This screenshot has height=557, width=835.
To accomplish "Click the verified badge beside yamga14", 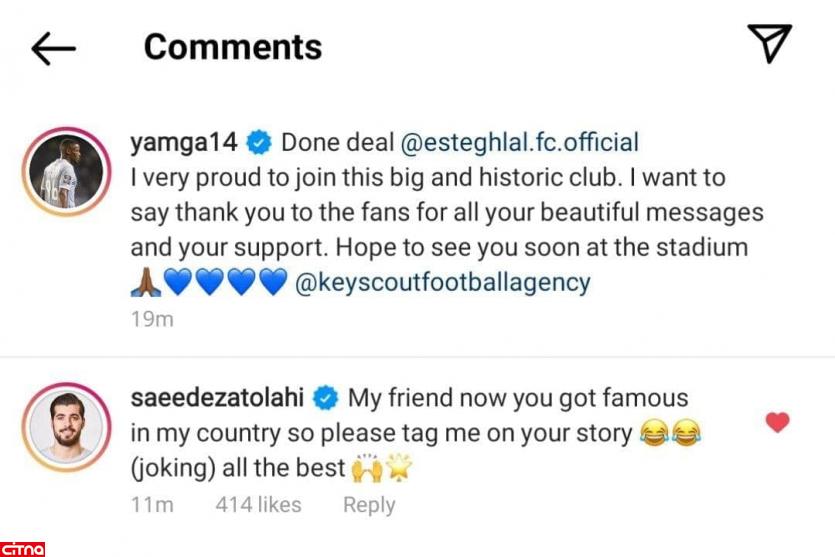I will pos(259,143).
